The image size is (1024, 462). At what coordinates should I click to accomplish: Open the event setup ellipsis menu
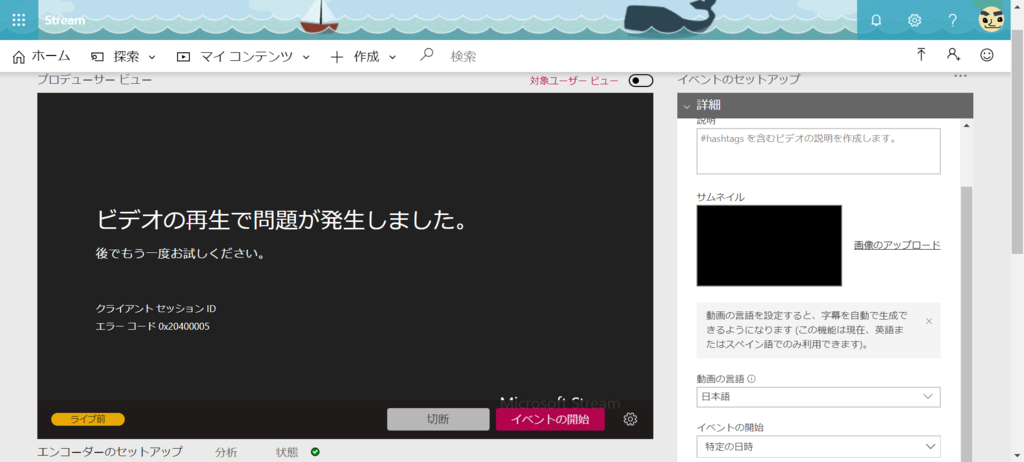959,76
